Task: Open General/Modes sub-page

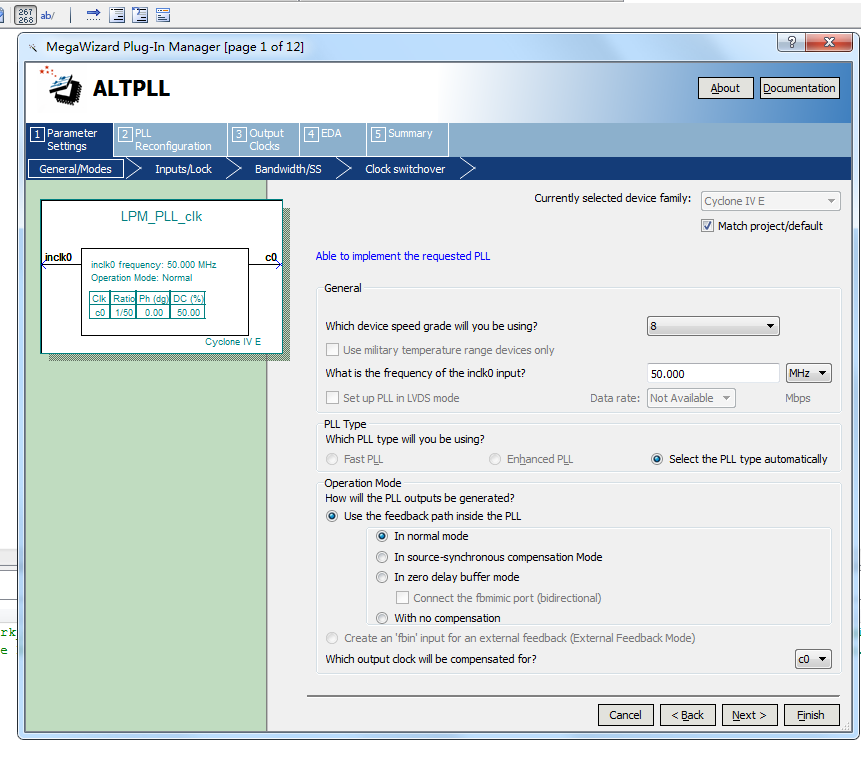Action: pos(75,169)
